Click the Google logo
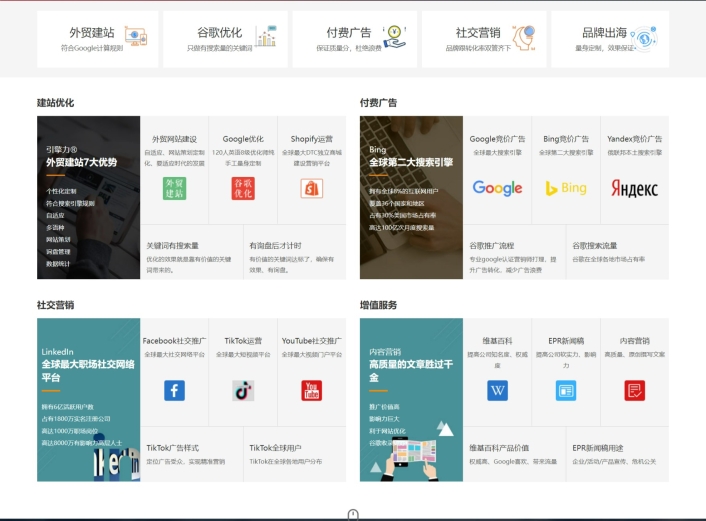 497,188
